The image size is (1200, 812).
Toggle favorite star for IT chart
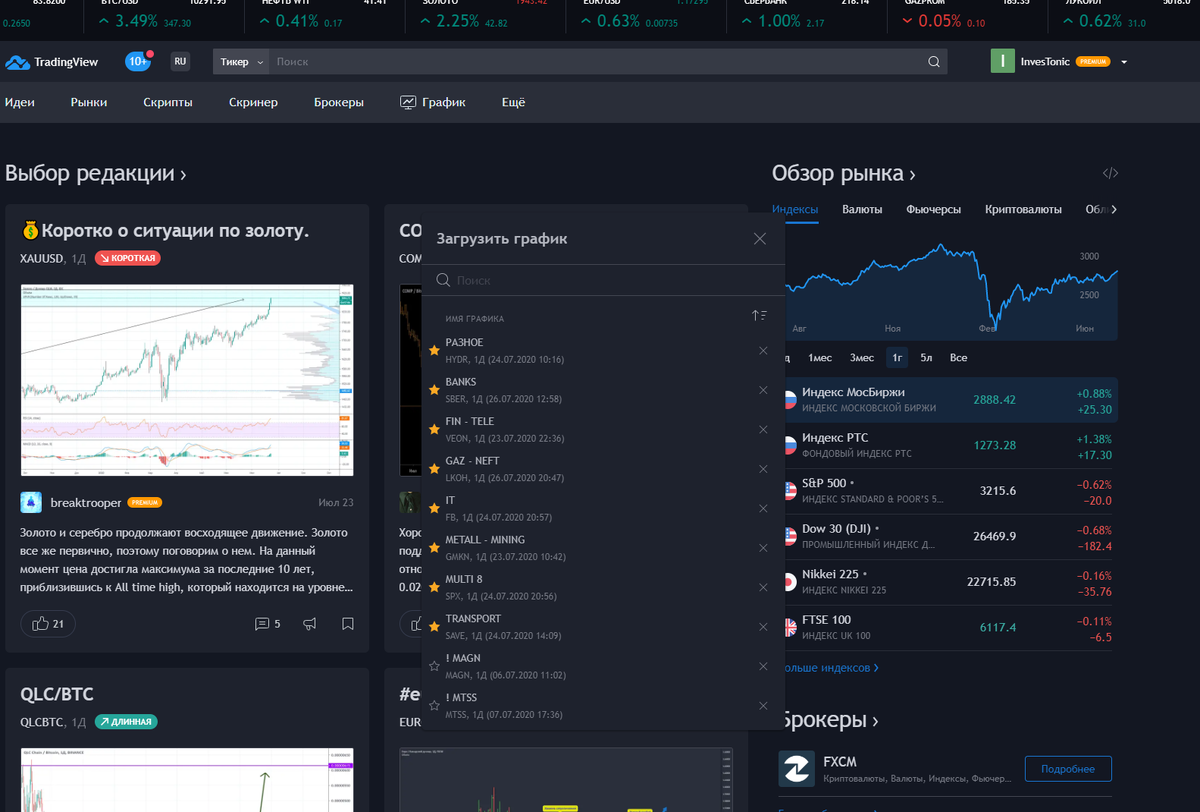point(434,508)
